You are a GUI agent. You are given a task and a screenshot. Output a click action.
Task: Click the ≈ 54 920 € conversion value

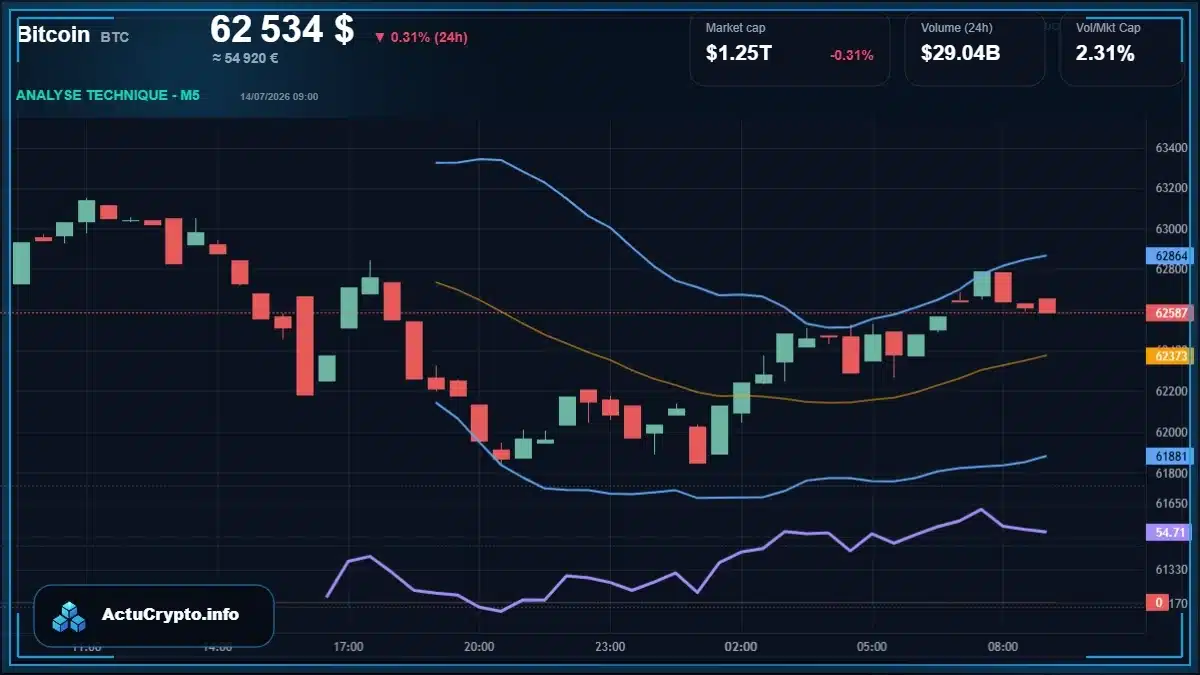(245, 58)
